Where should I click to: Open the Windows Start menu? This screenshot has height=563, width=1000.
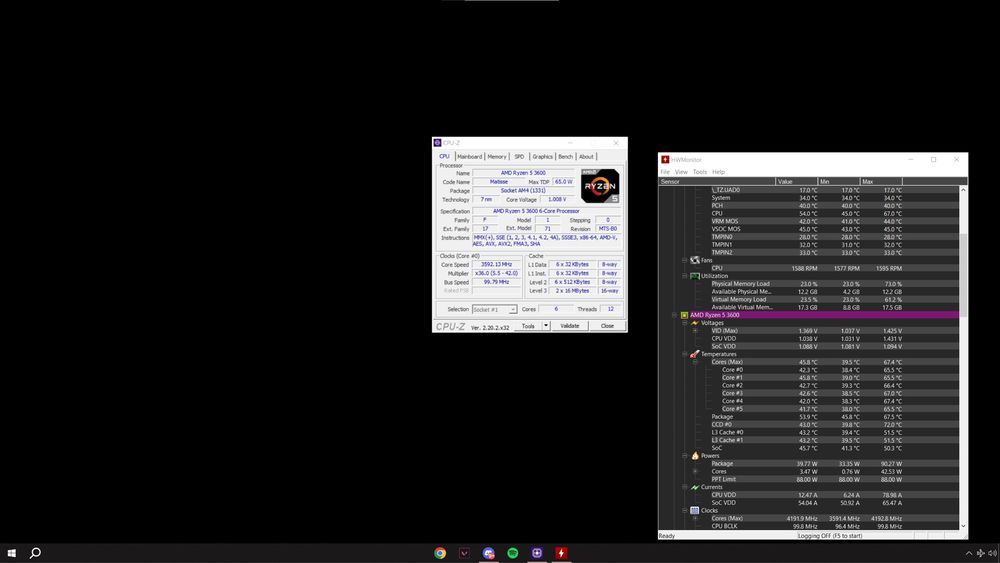point(11,553)
